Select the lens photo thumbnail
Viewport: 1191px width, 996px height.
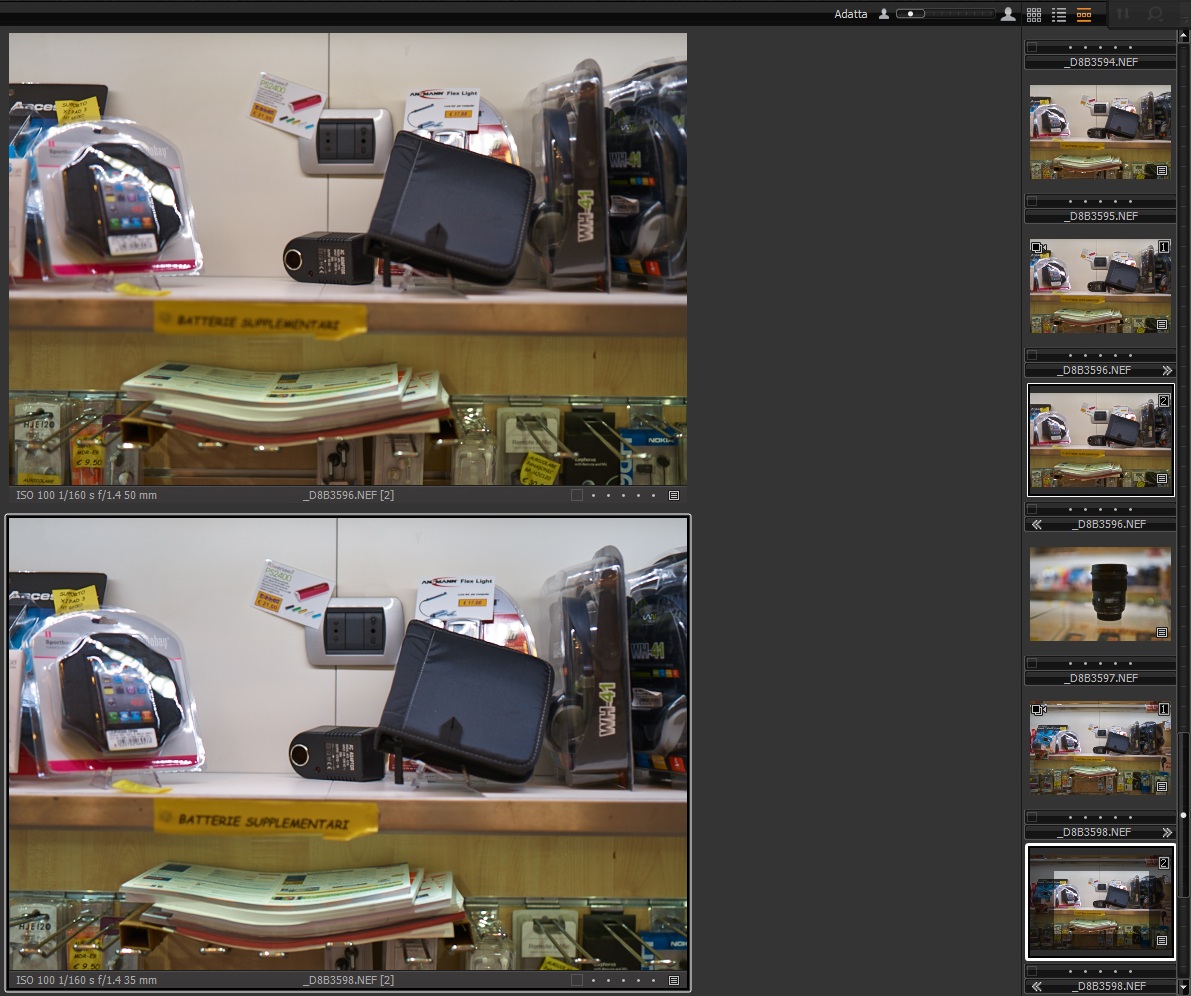click(1100, 594)
